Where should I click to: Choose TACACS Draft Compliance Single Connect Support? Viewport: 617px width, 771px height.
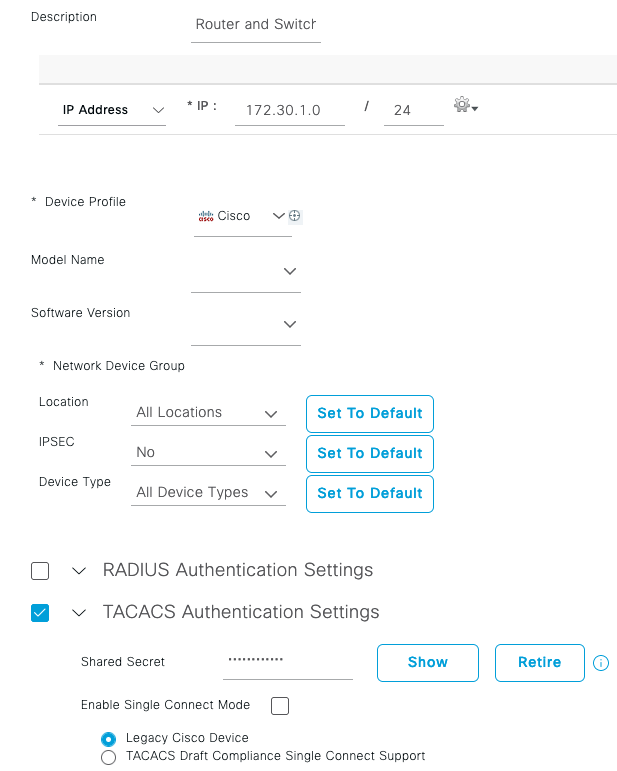tap(108, 757)
